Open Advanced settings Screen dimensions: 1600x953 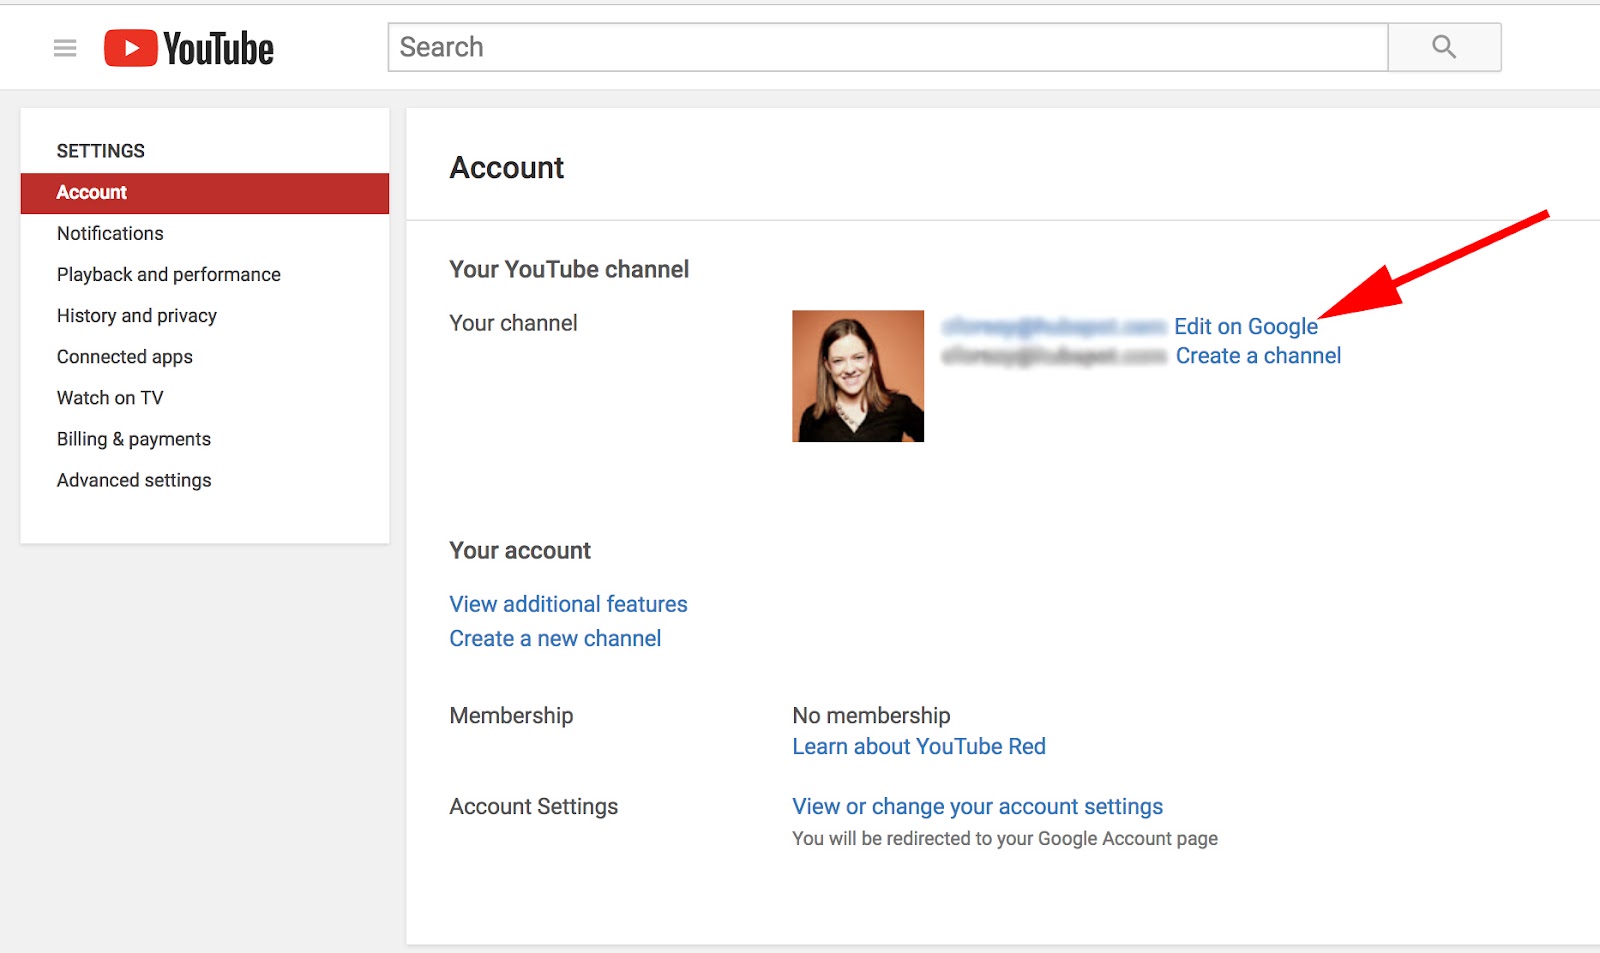(x=134, y=480)
